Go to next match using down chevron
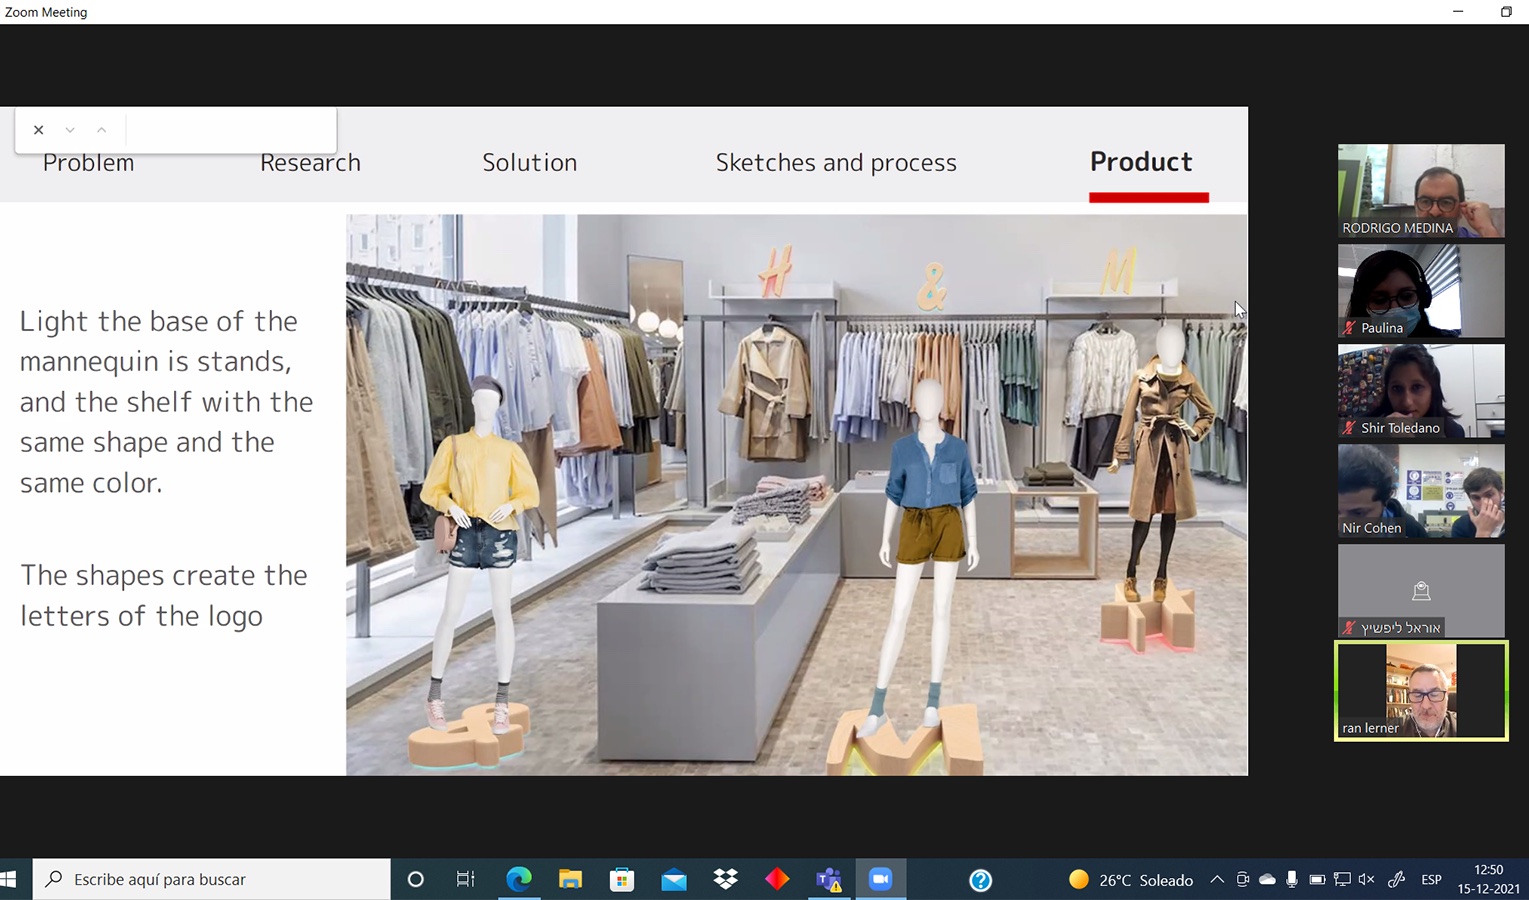The width and height of the screenshot is (1529, 900). (70, 130)
